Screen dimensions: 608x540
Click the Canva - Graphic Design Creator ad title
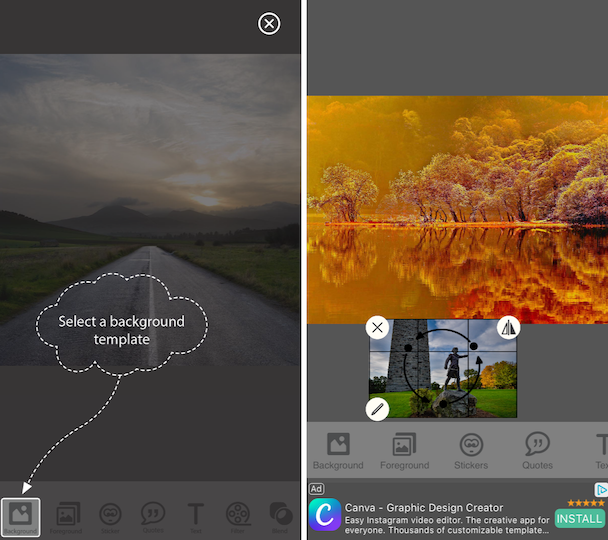coord(424,507)
